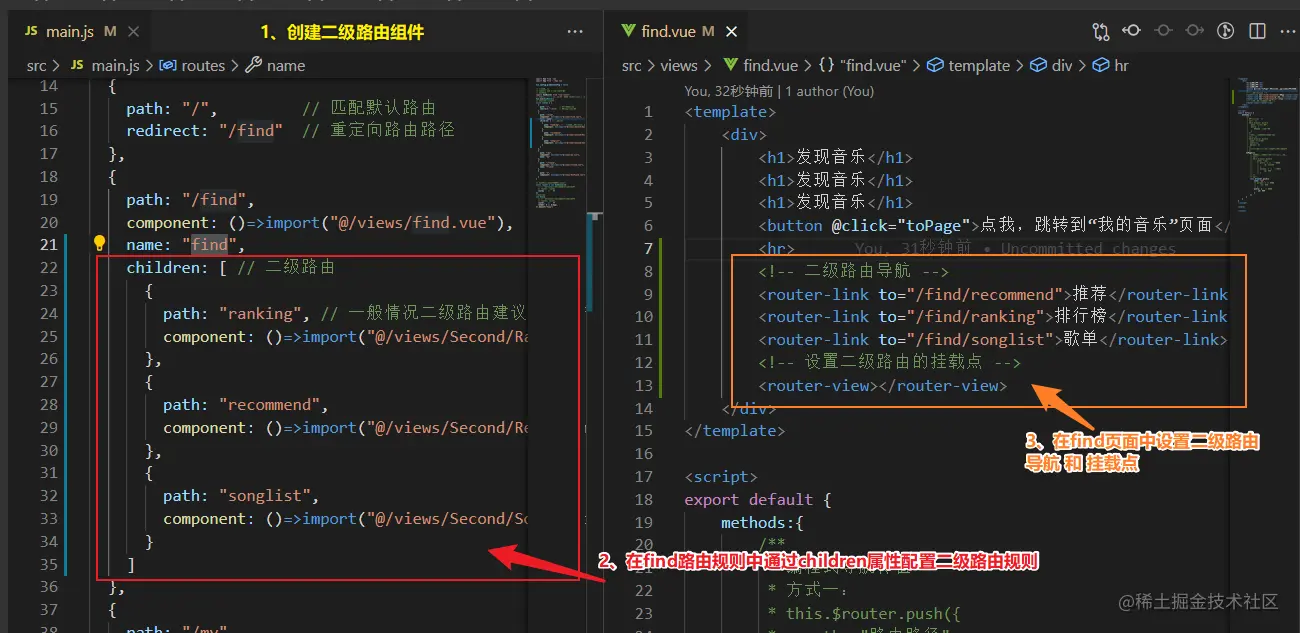
Task: Open more actions menu in find.vue editor
Action: tap(1288, 31)
